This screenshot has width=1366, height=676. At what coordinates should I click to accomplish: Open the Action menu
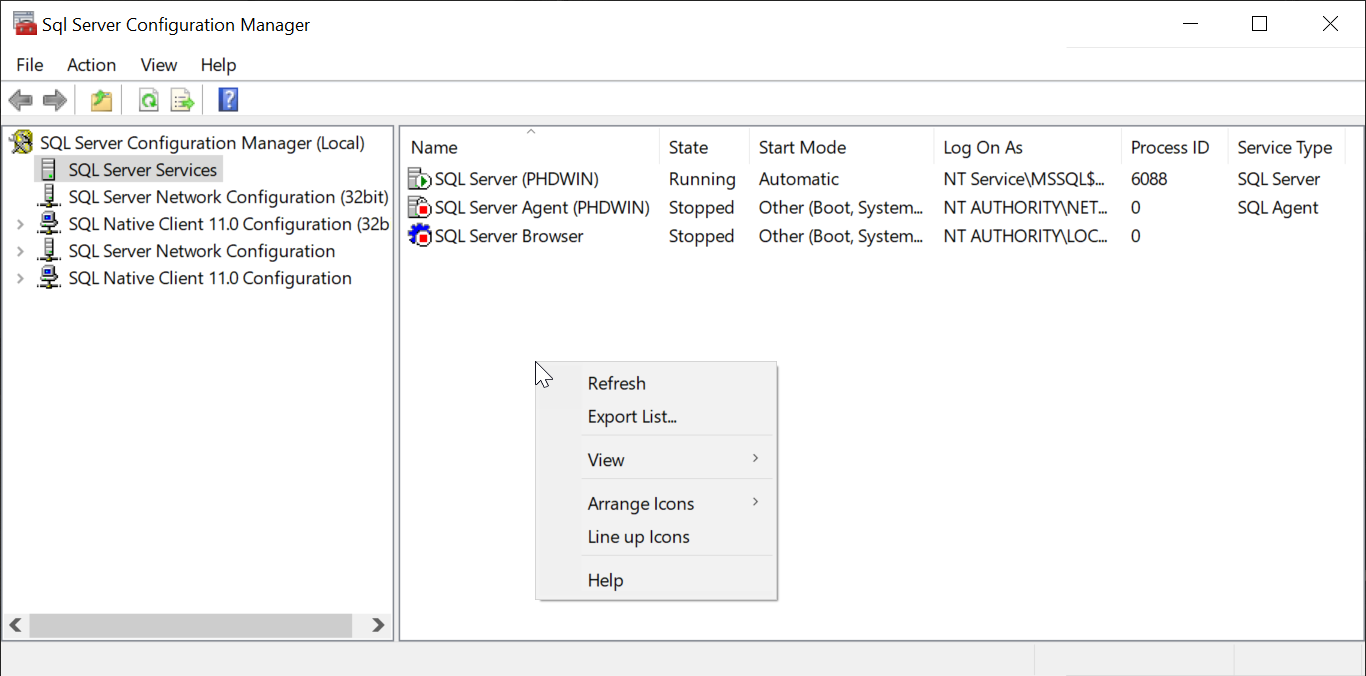pyautogui.click(x=91, y=65)
